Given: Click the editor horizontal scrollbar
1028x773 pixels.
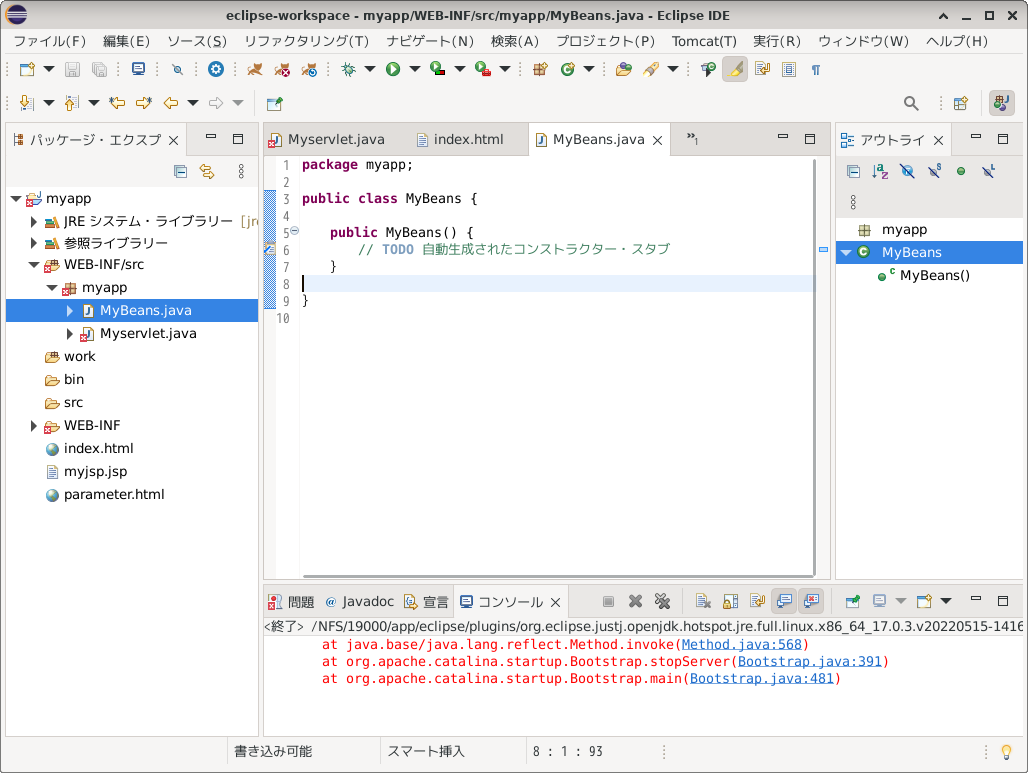Looking at the screenshot, I should pyautogui.click(x=557, y=576).
